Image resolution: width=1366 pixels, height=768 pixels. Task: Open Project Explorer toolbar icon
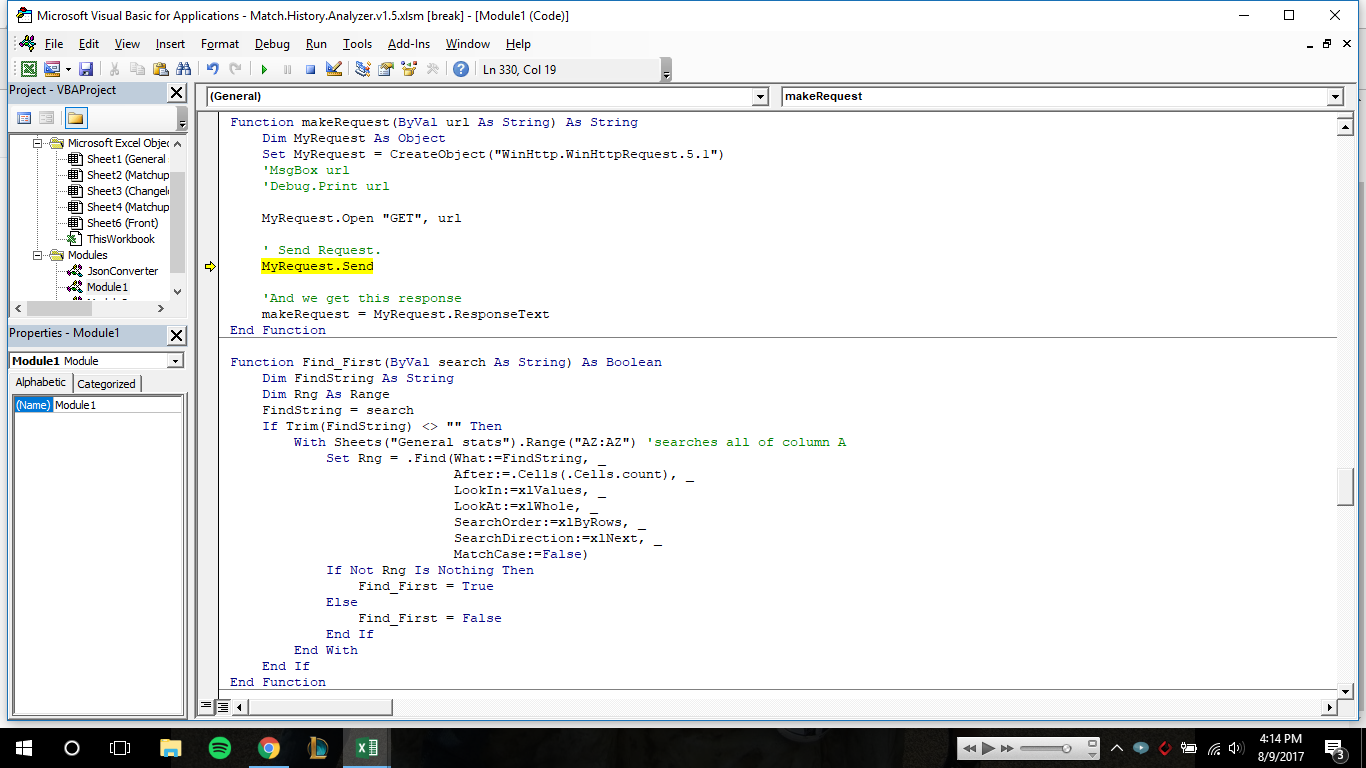(362, 69)
